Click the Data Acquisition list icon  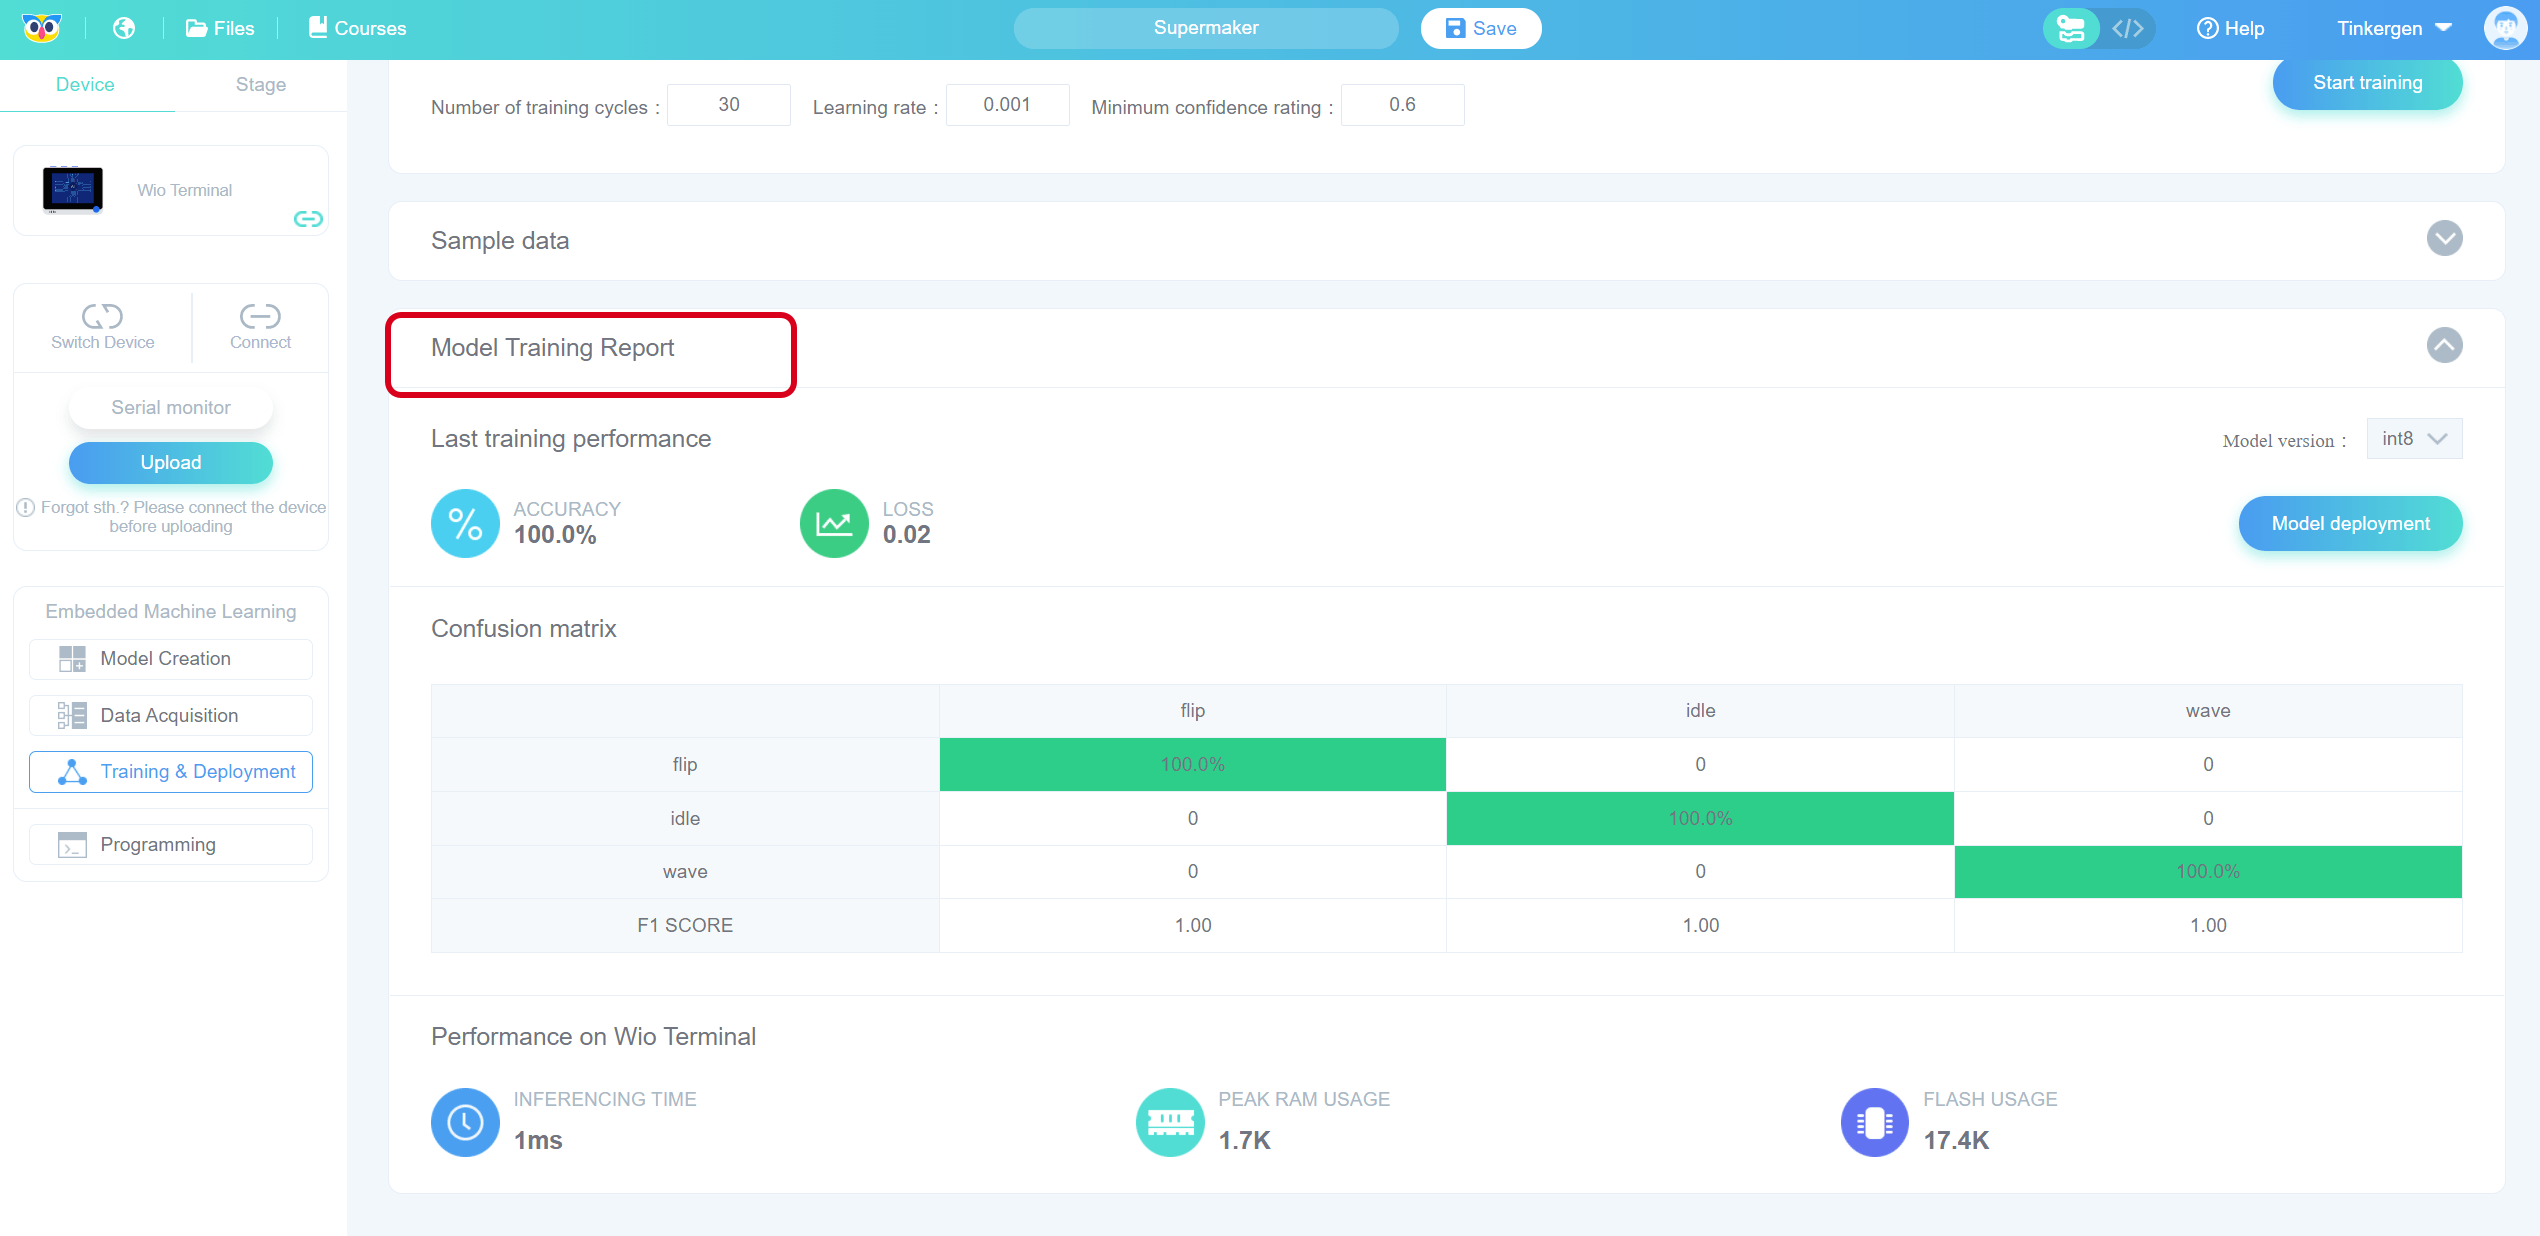(72, 716)
